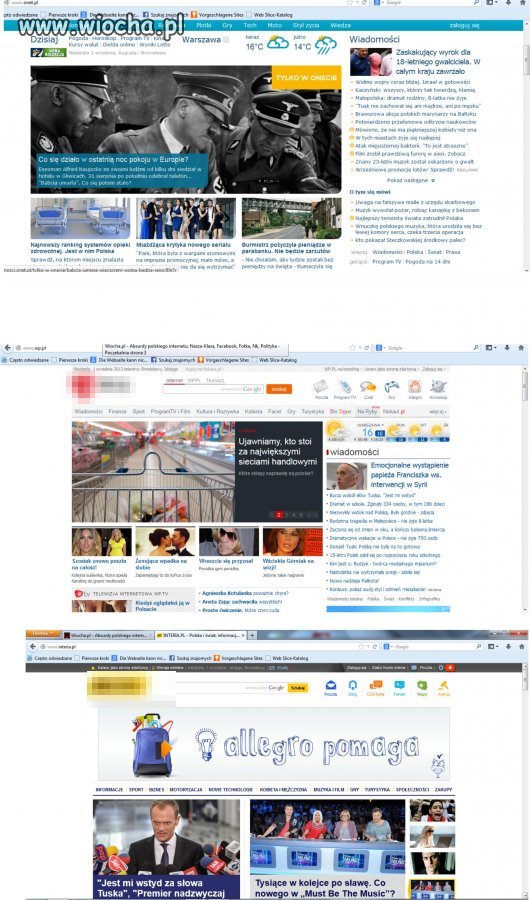Expand "Pokaż następne" under Onet Wiadomości

(x=407, y=180)
